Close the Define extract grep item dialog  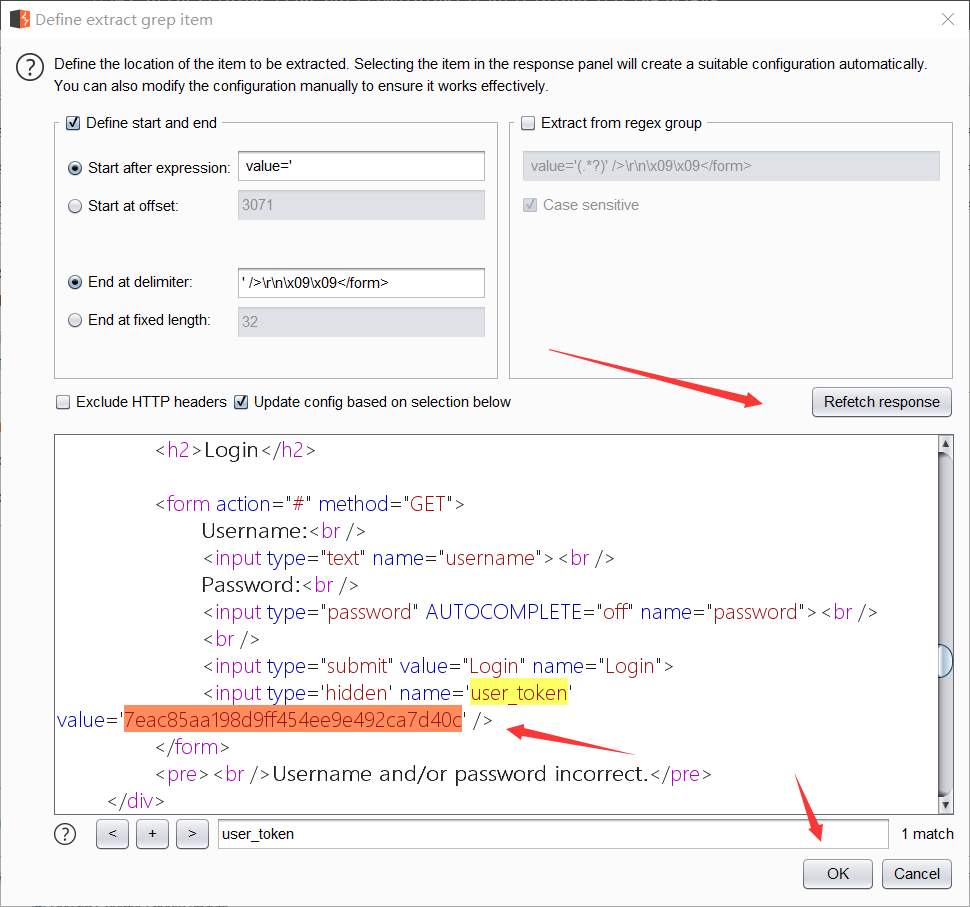[x=947, y=18]
